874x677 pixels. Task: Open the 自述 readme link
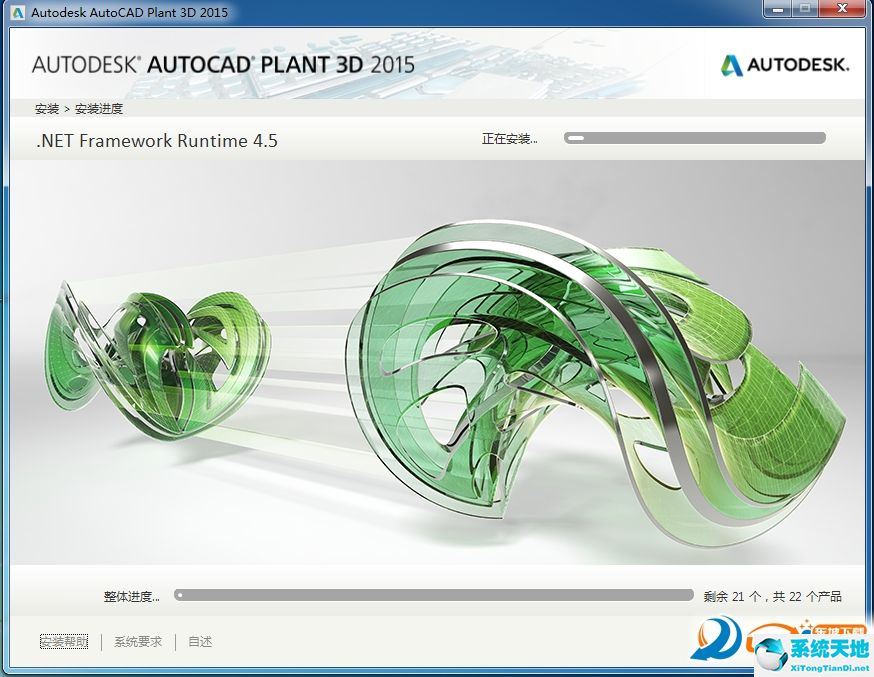click(198, 641)
